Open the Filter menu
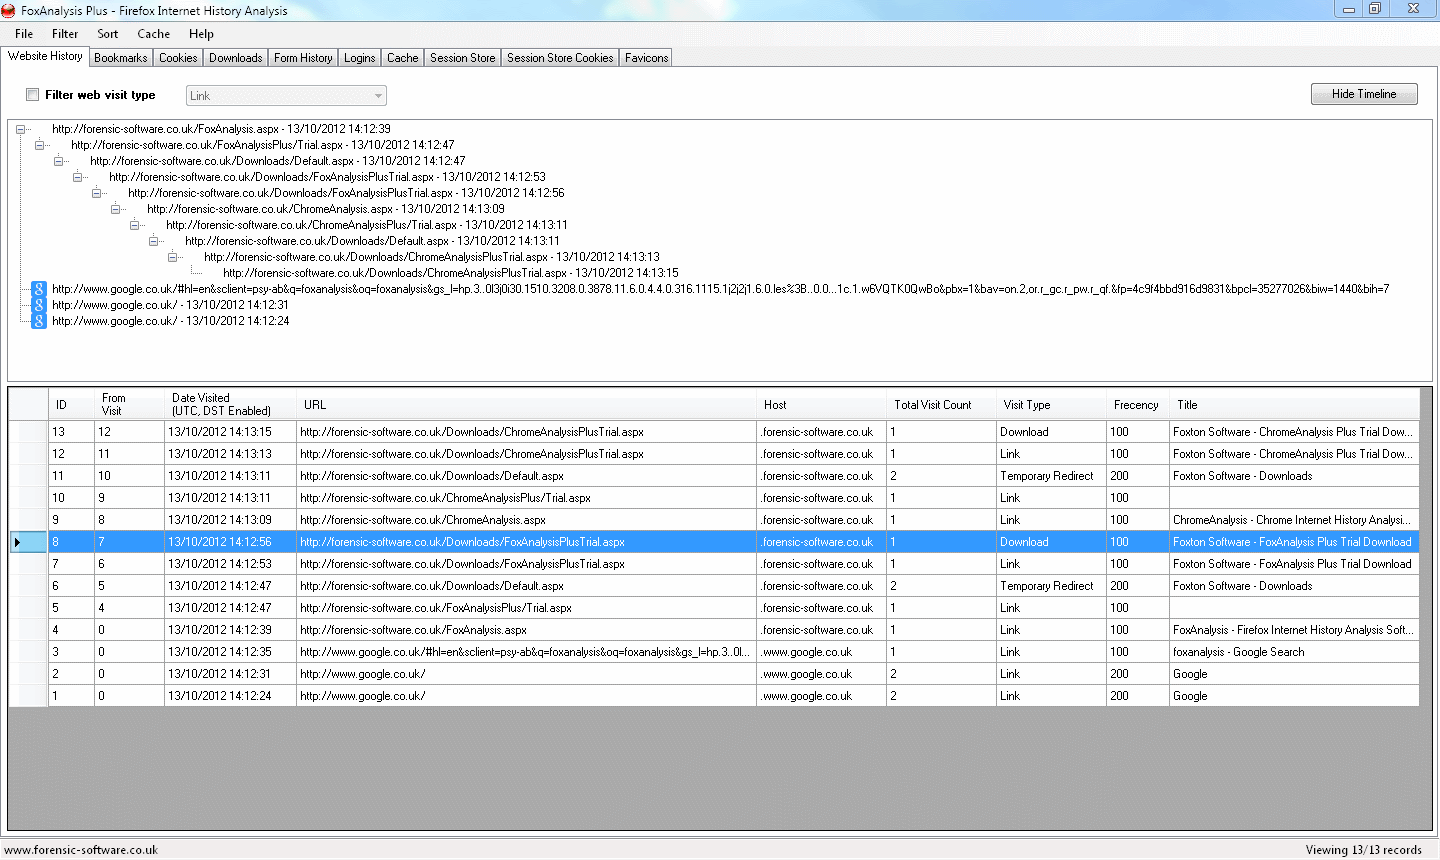1440x860 pixels. tap(65, 34)
